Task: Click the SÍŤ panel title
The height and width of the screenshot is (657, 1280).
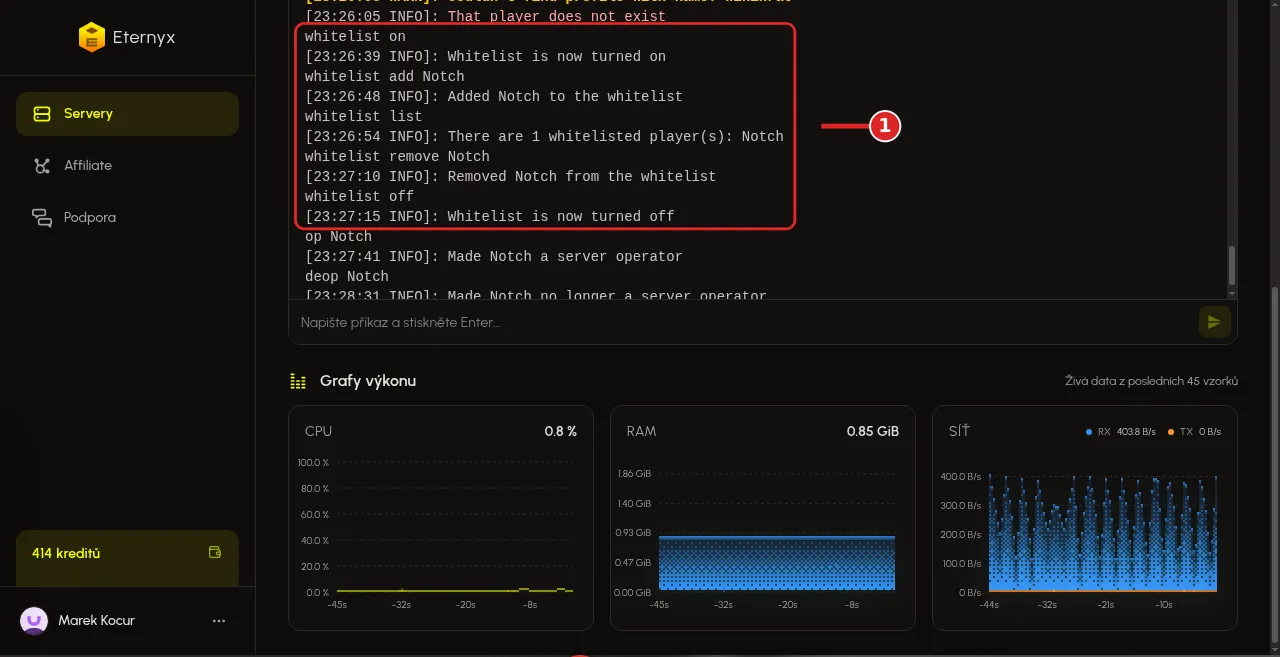Action: (x=959, y=431)
